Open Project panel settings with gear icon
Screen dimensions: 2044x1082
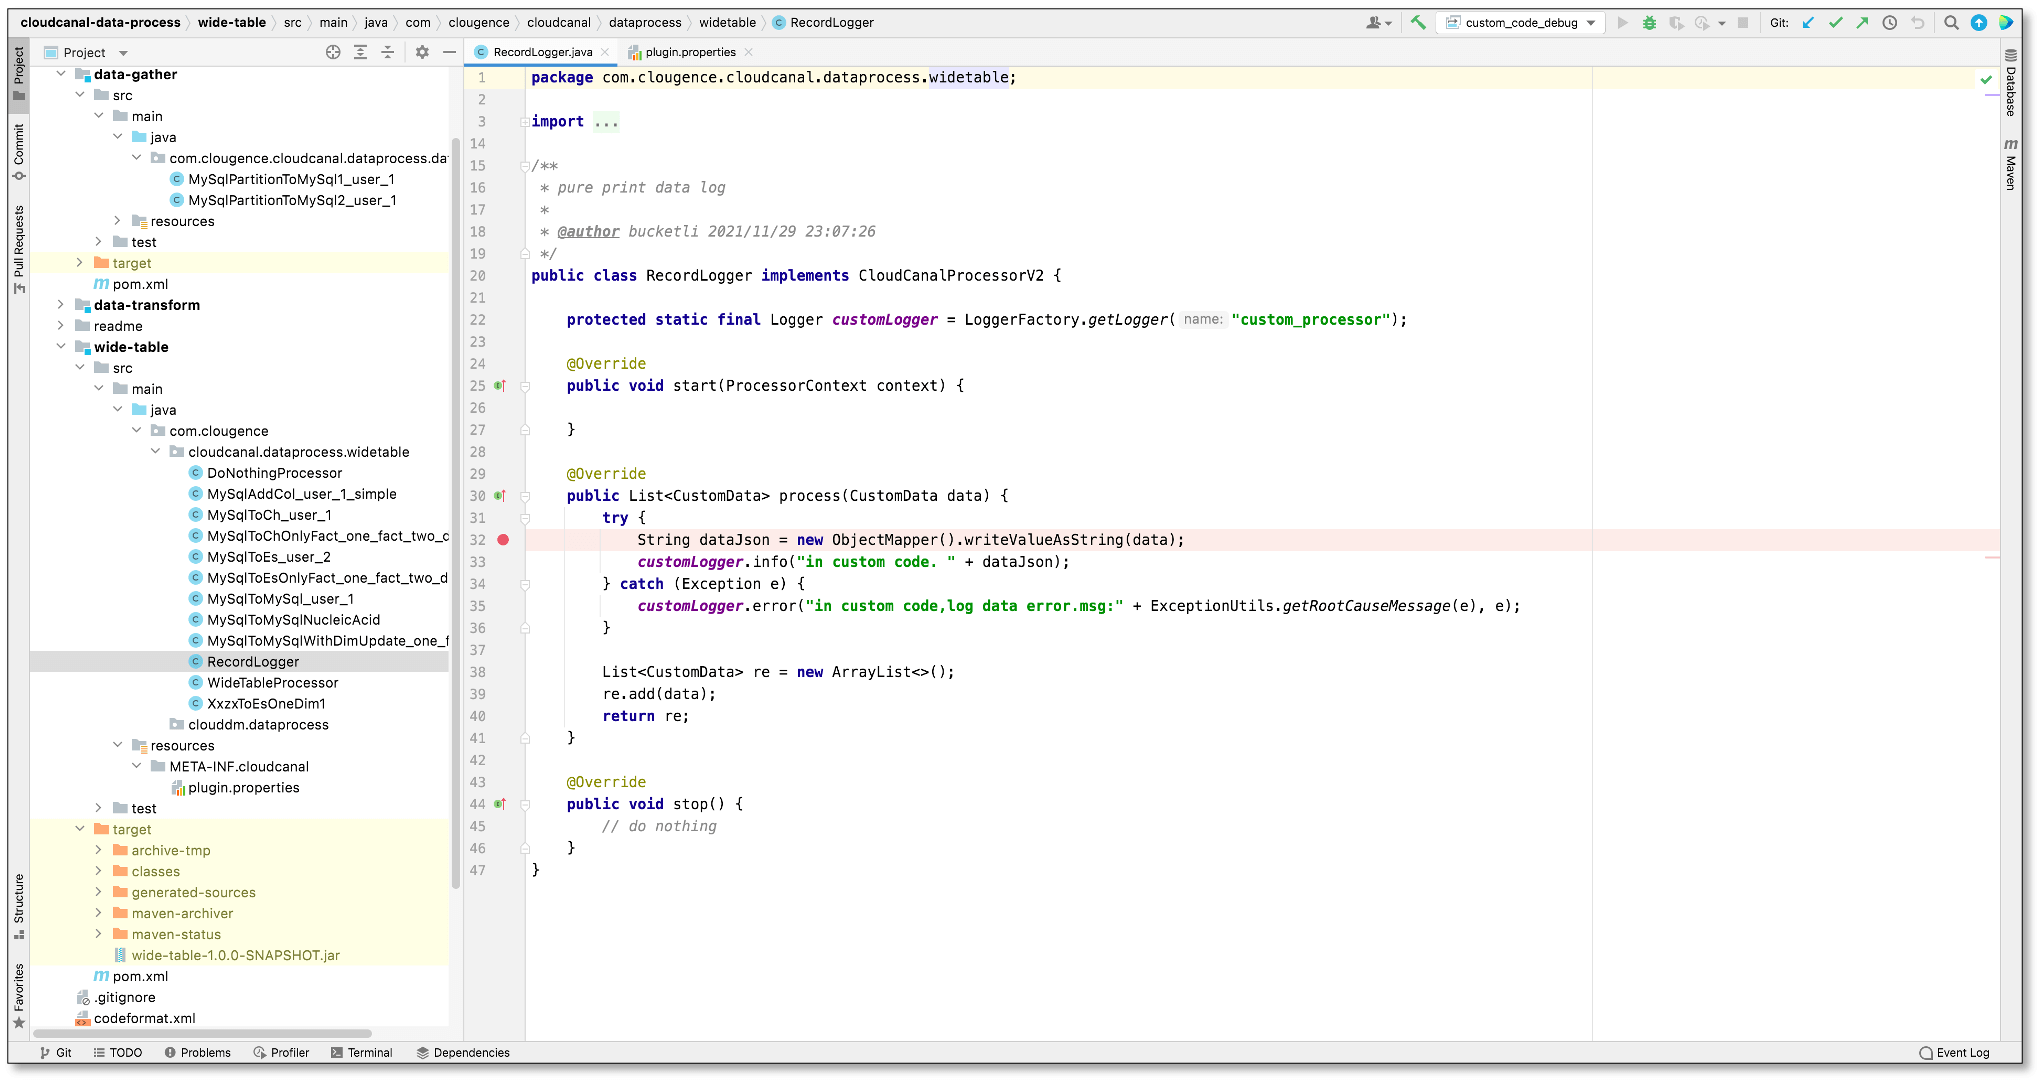coord(421,52)
